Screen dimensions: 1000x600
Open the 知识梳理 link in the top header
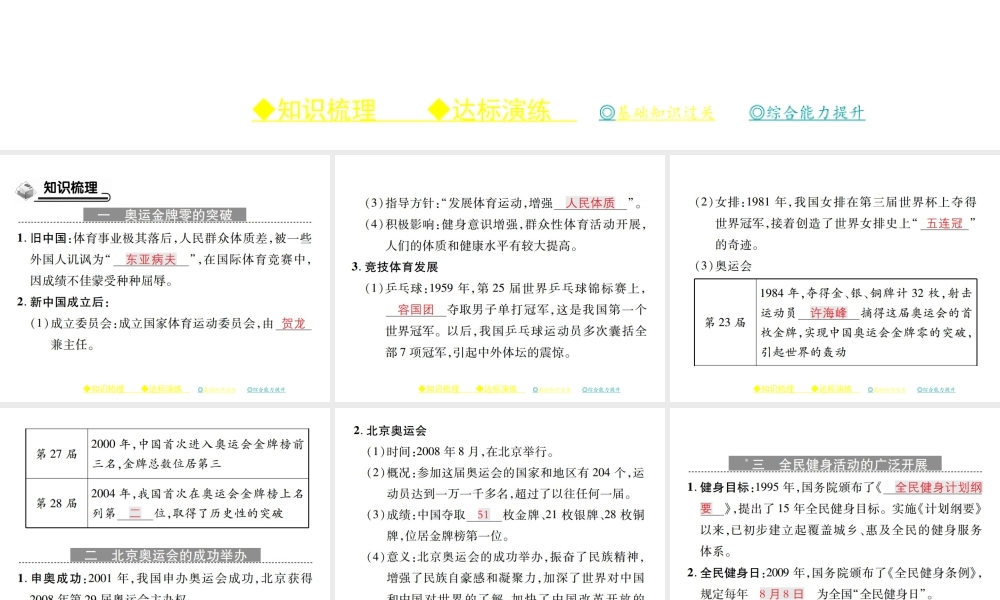pos(314,110)
